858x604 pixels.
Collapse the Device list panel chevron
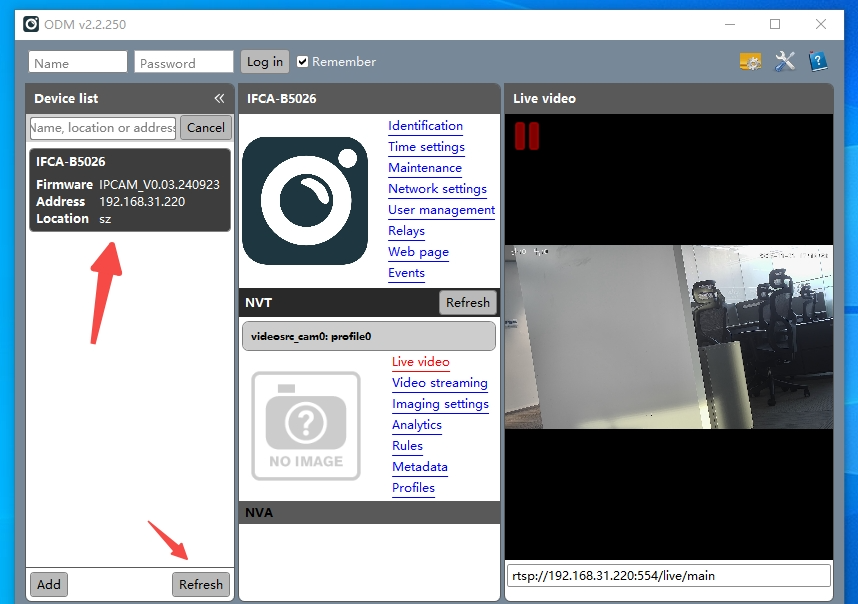219,98
